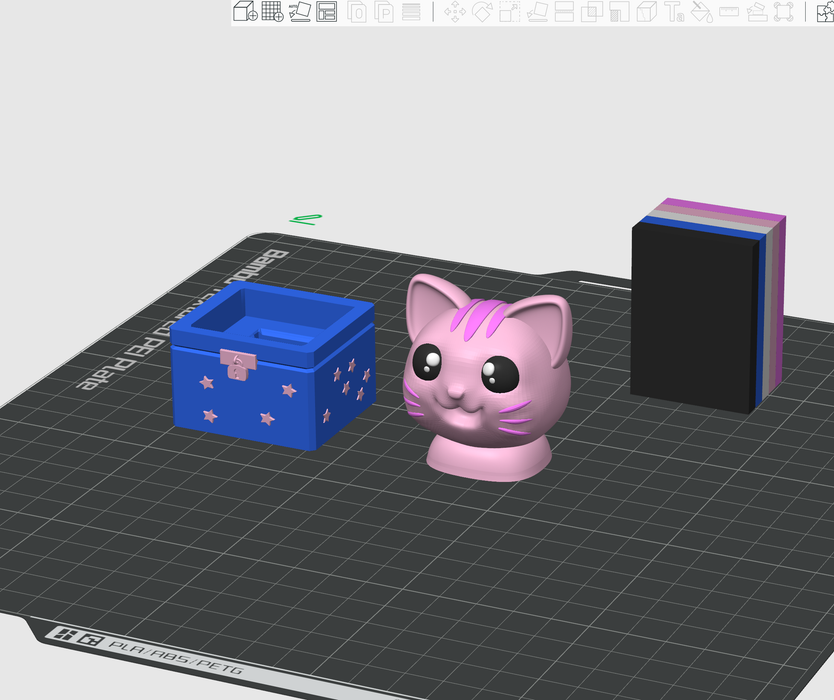Click the Add plate grid icon
This screenshot has width=834, height=700.
(x=272, y=12)
